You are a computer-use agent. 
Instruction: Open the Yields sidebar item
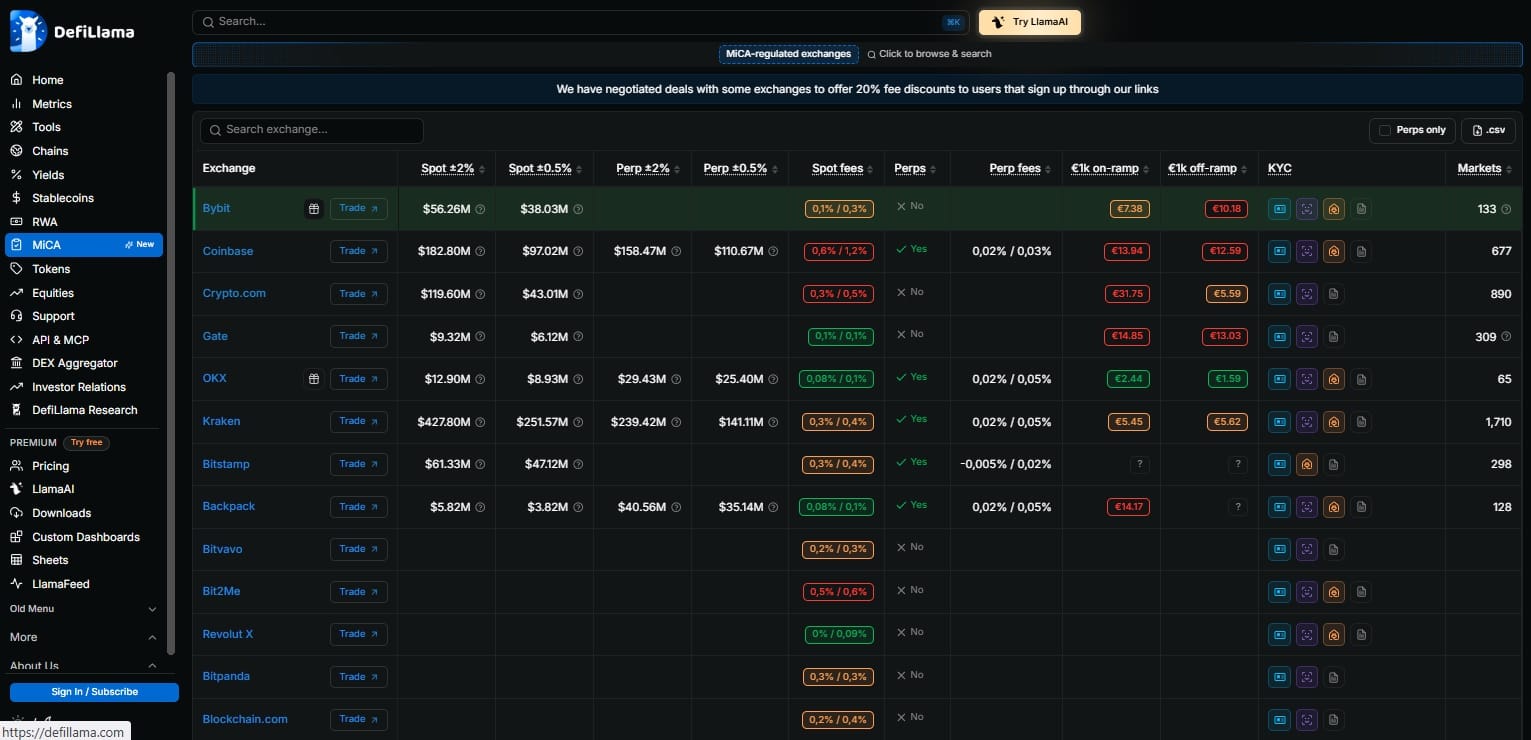coord(48,175)
